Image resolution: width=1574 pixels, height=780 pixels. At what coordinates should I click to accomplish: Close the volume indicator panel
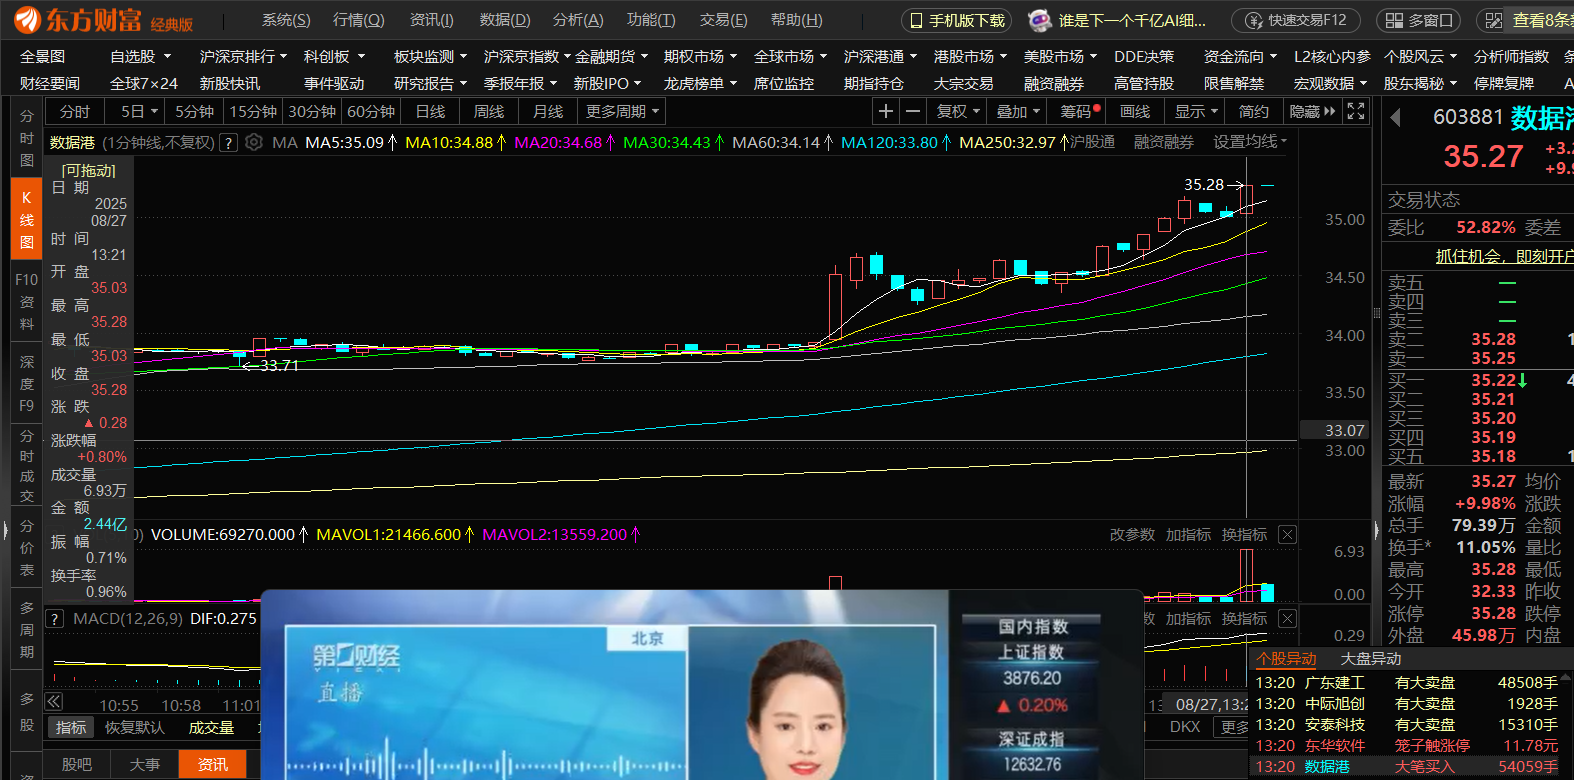point(1288,535)
